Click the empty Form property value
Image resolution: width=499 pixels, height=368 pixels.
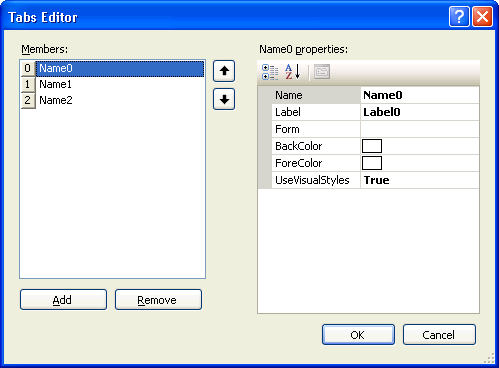420,129
